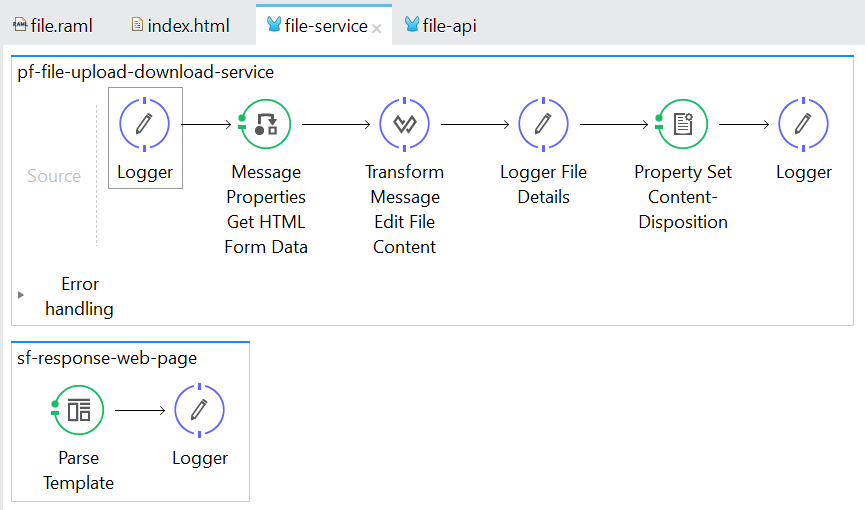Screen dimensions: 865x510
Task: Select the Parse Template component icon
Action: [79, 410]
